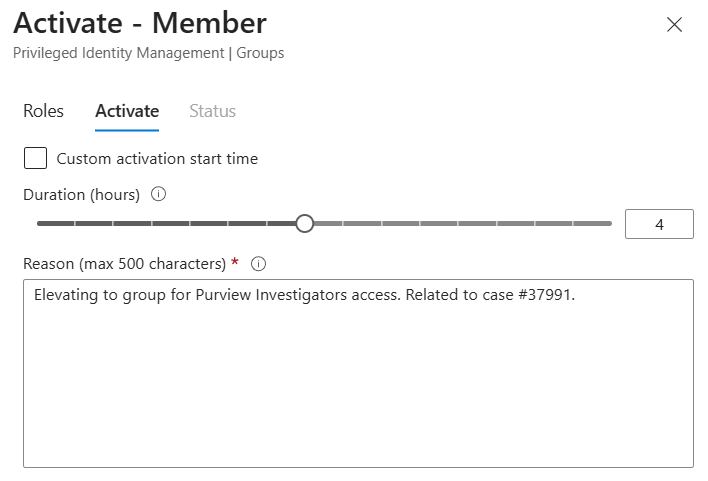Click the far-right end of duration slider
Image resolution: width=708 pixels, height=481 pixels.
609,224
